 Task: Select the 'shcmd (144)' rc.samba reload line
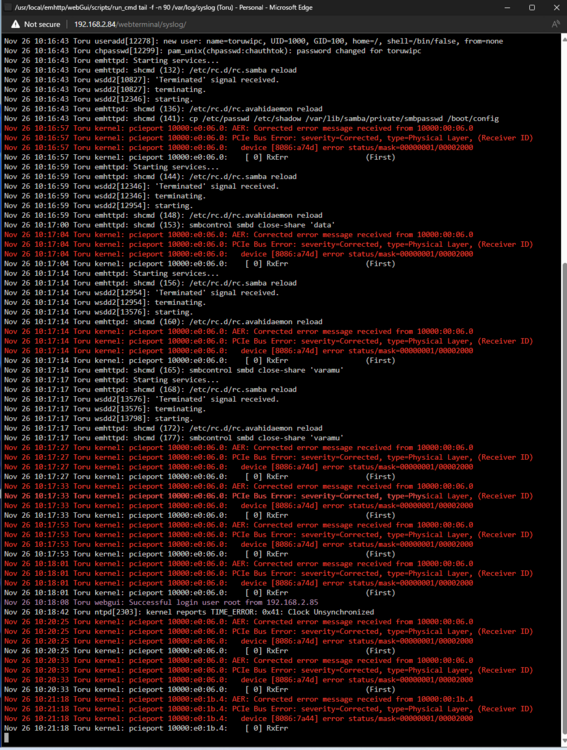[150, 176]
